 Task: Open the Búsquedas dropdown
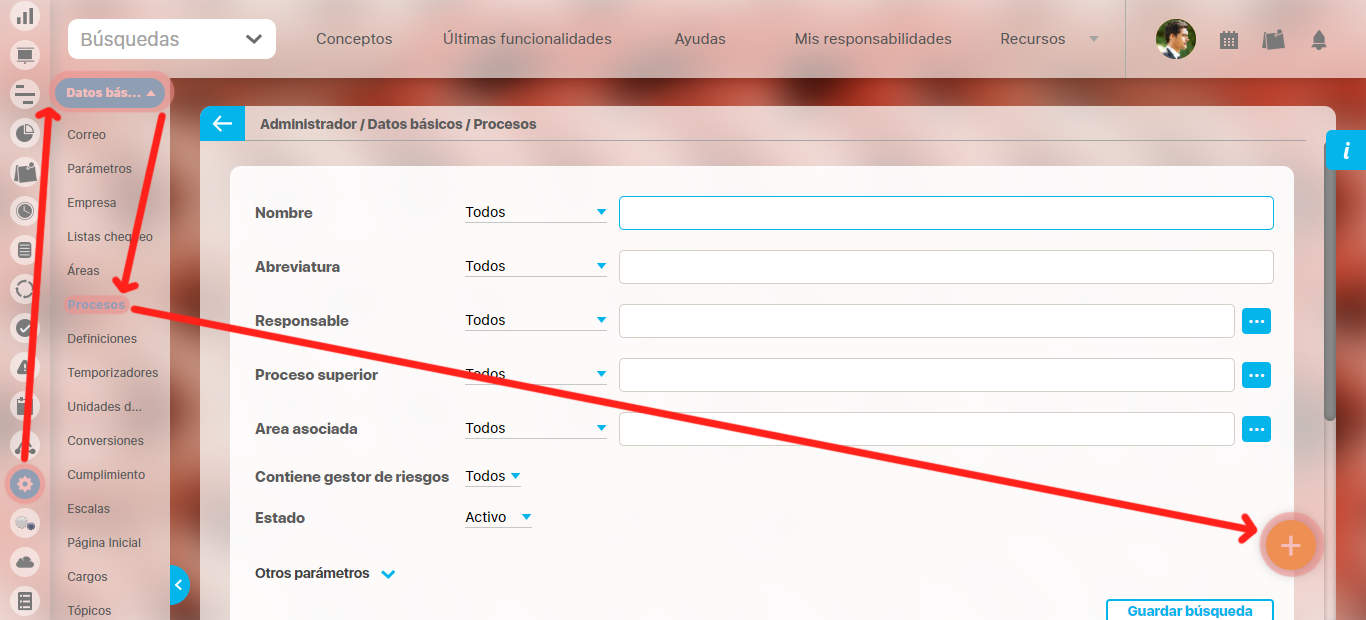click(172, 40)
